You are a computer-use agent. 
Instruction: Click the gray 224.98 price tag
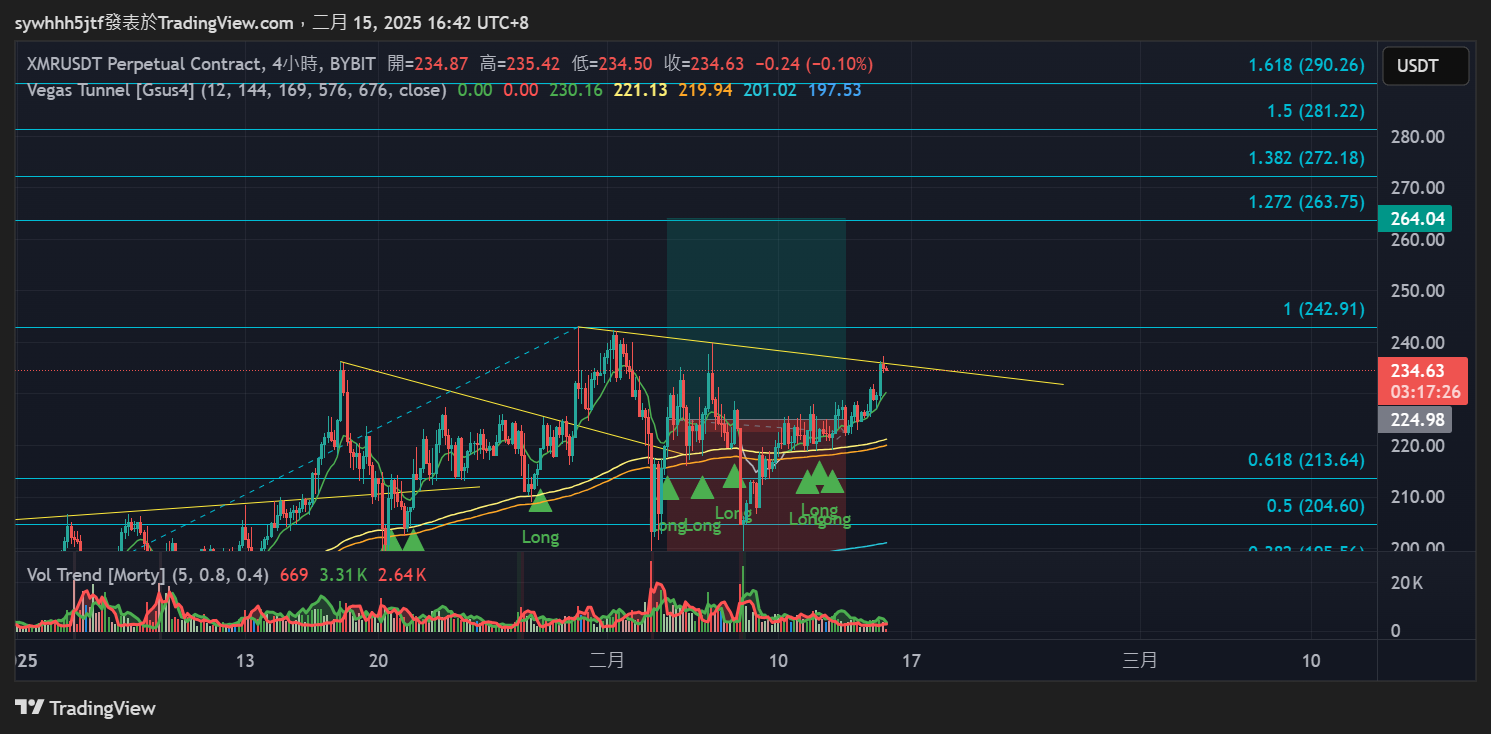click(x=1413, y=420)
